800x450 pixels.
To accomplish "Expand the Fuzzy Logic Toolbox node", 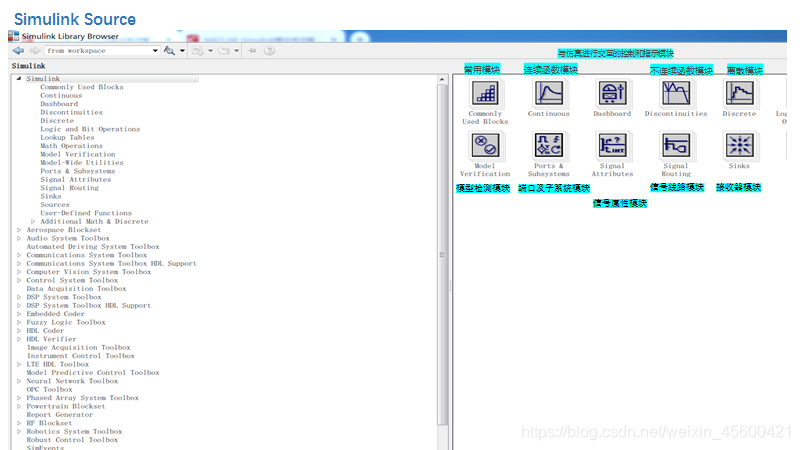I will (x=19, y=322).
